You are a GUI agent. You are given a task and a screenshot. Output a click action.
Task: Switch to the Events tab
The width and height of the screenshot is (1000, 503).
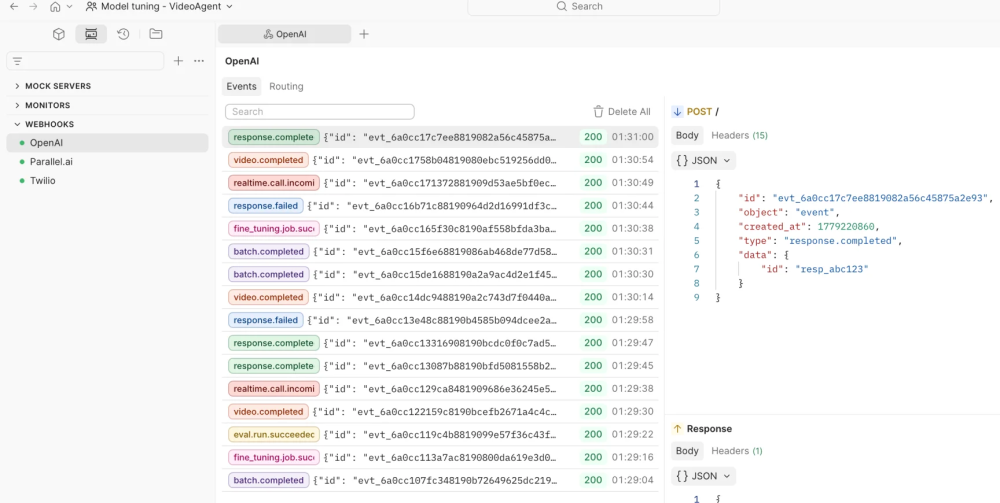point(242,86)
